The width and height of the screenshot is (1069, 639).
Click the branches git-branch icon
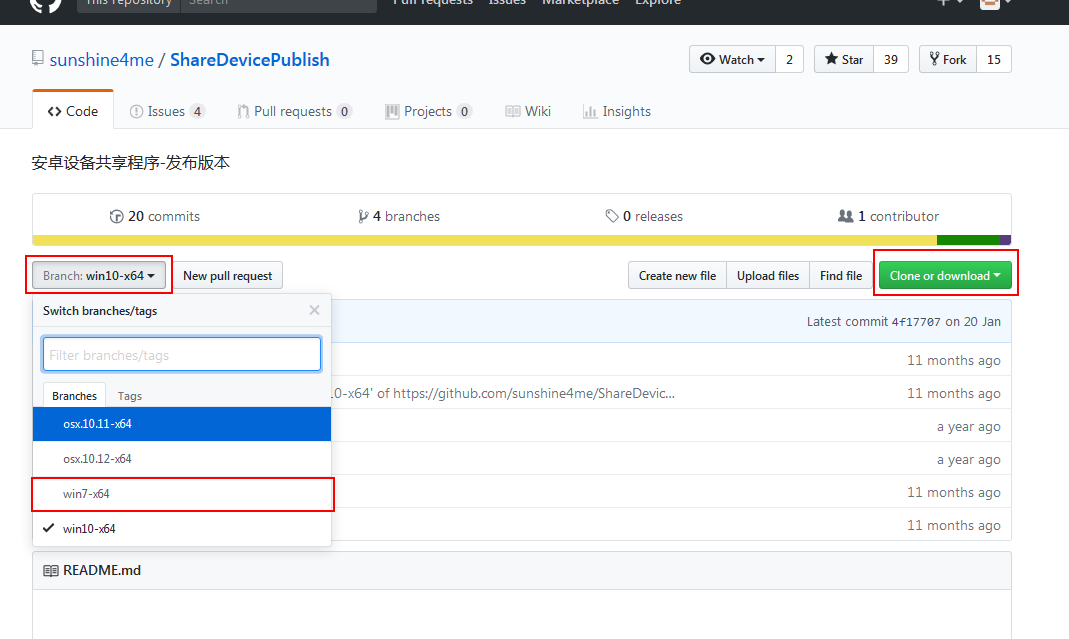(363, 217)
